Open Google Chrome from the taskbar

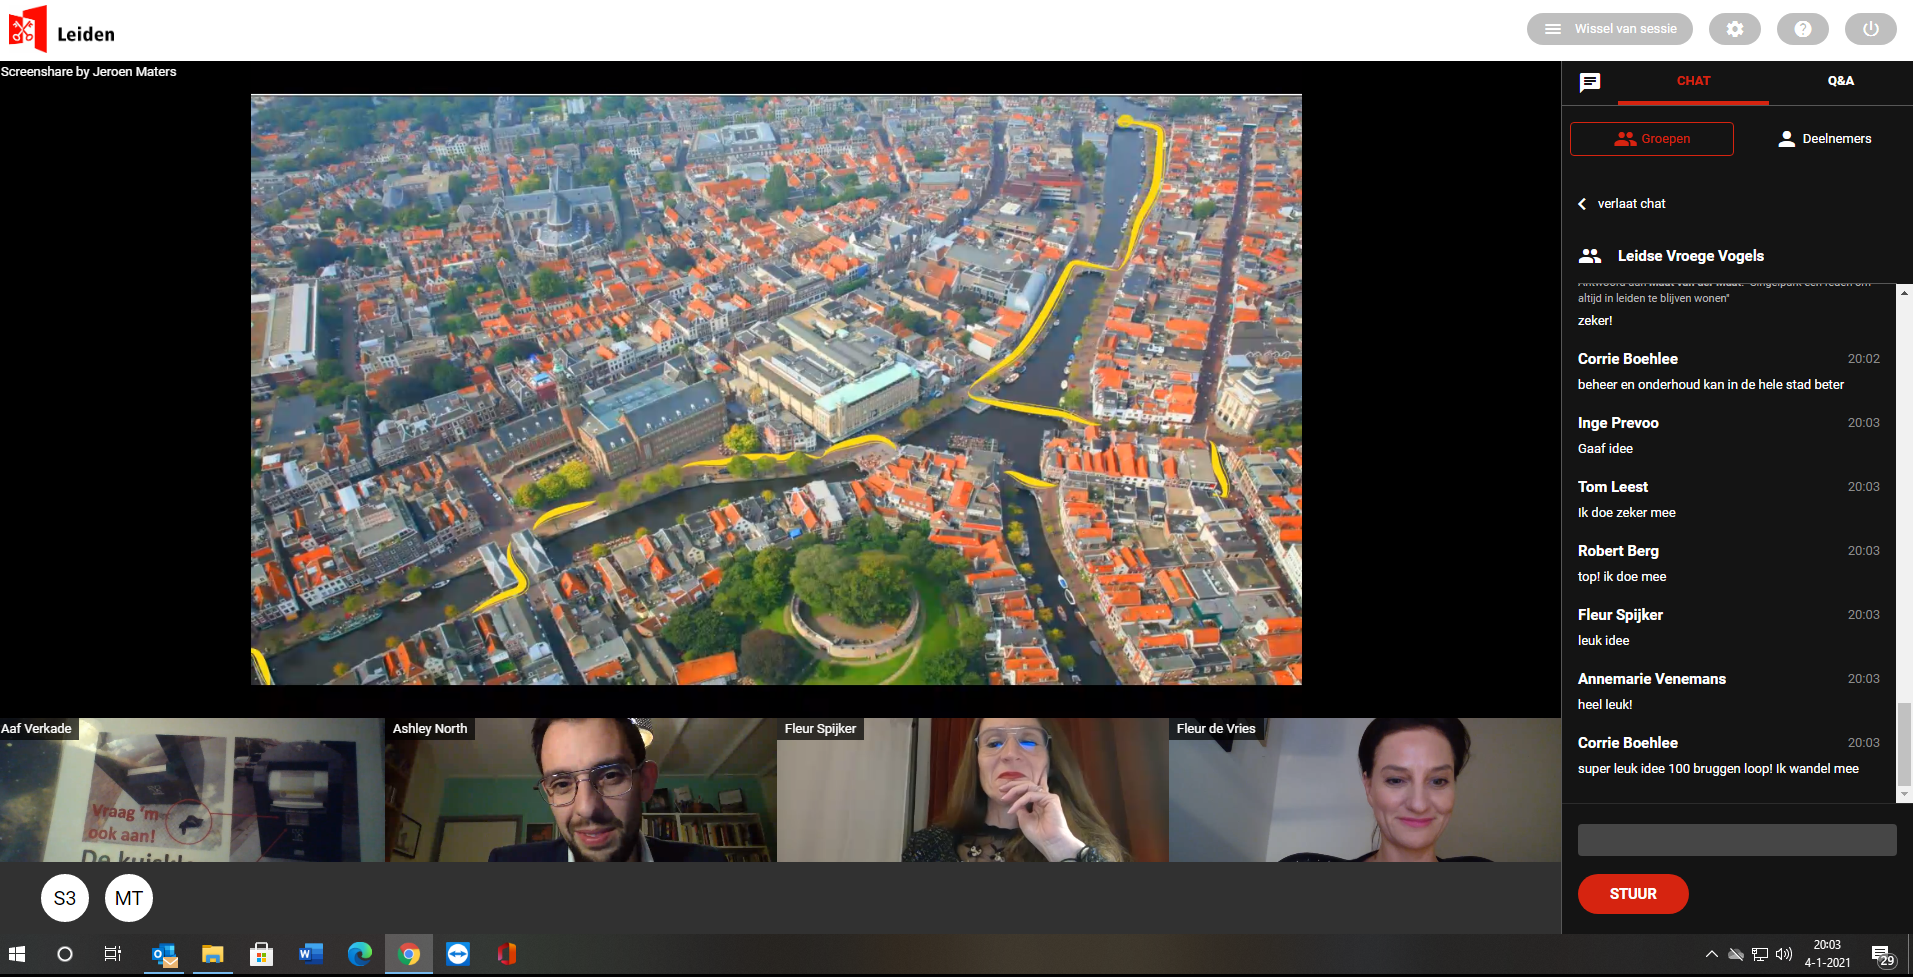[x=408, y=954]
